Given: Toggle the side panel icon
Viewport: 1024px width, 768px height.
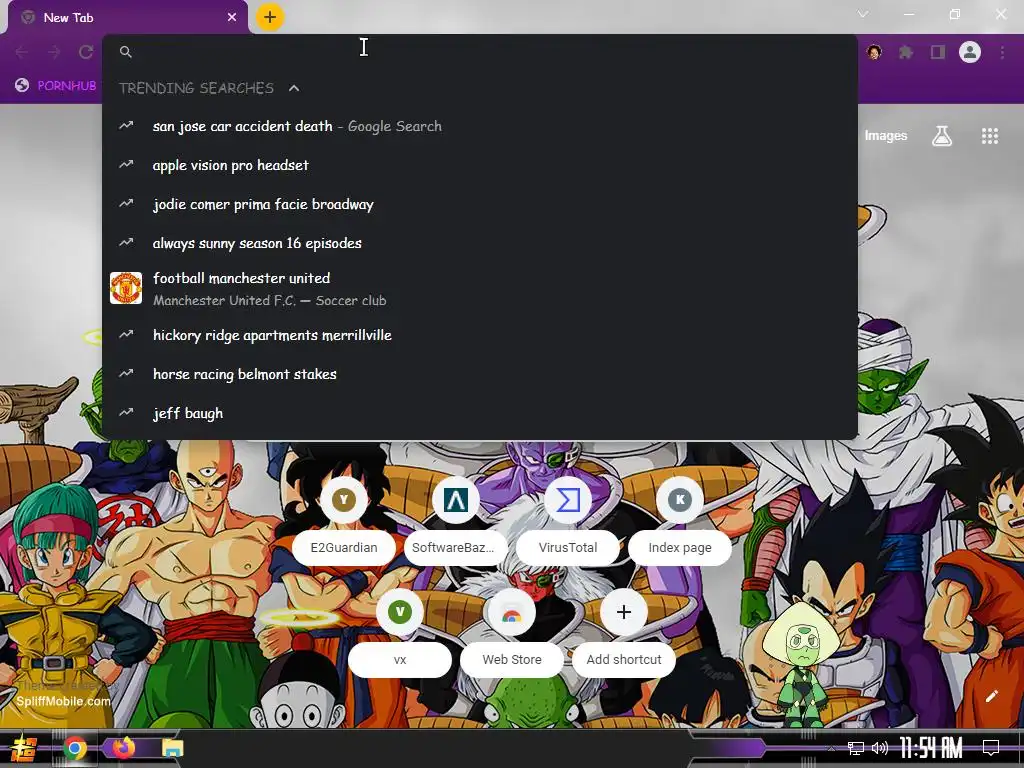Looking at the screenshot, I should [938, 52].
